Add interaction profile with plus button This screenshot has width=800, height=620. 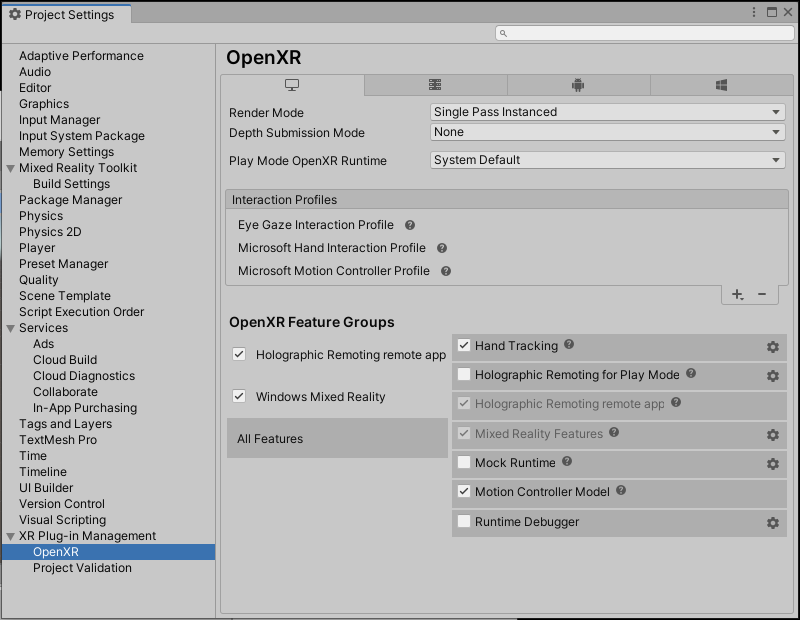(737, 294)
